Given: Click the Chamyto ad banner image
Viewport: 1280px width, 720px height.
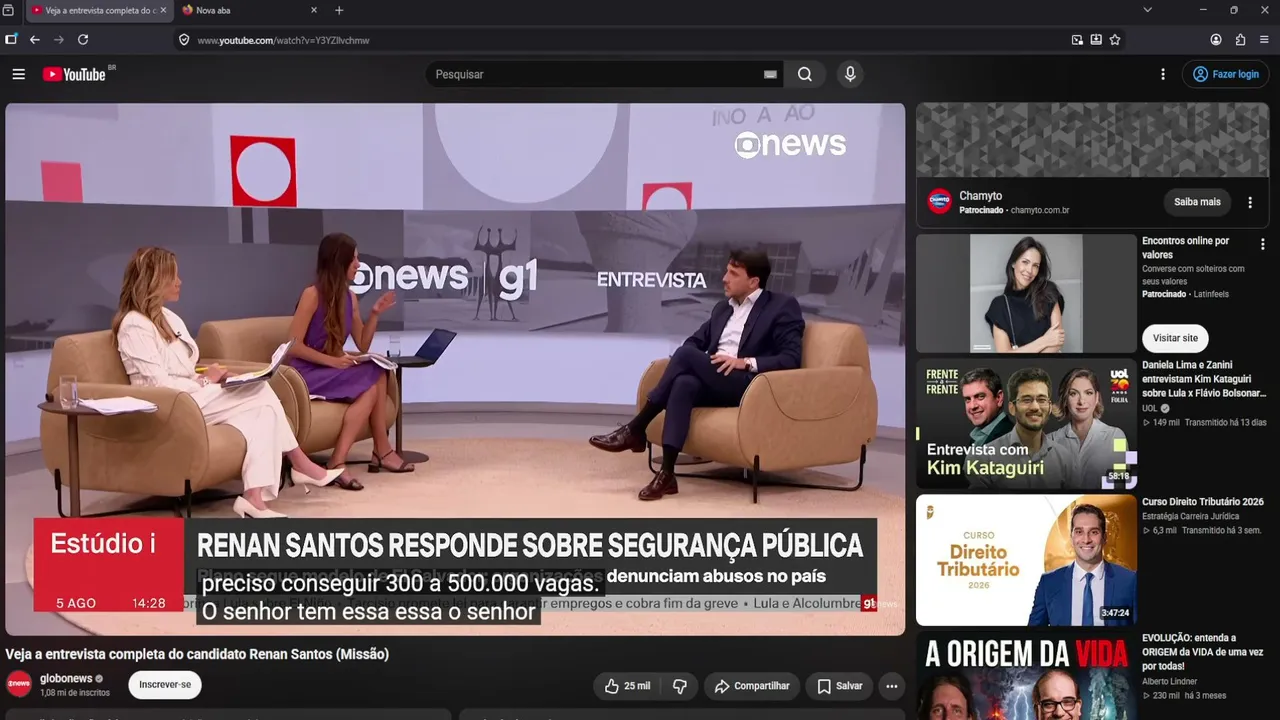Looking at the screenshot, I should [x=1092, y=140].
